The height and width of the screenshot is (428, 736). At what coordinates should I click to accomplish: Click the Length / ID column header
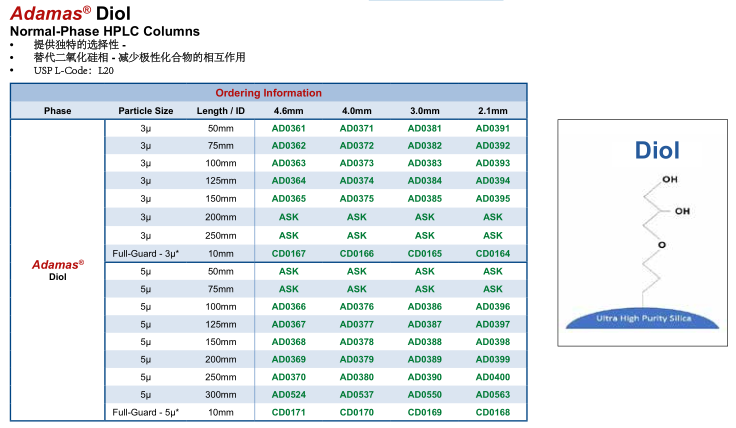point(221,111)
